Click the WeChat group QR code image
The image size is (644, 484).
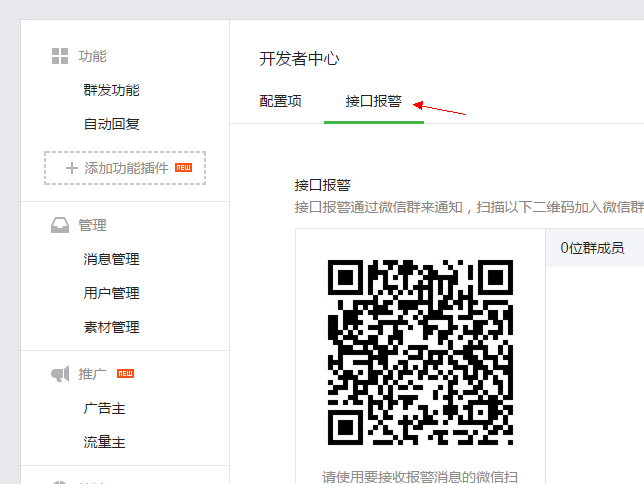[420, 352]
